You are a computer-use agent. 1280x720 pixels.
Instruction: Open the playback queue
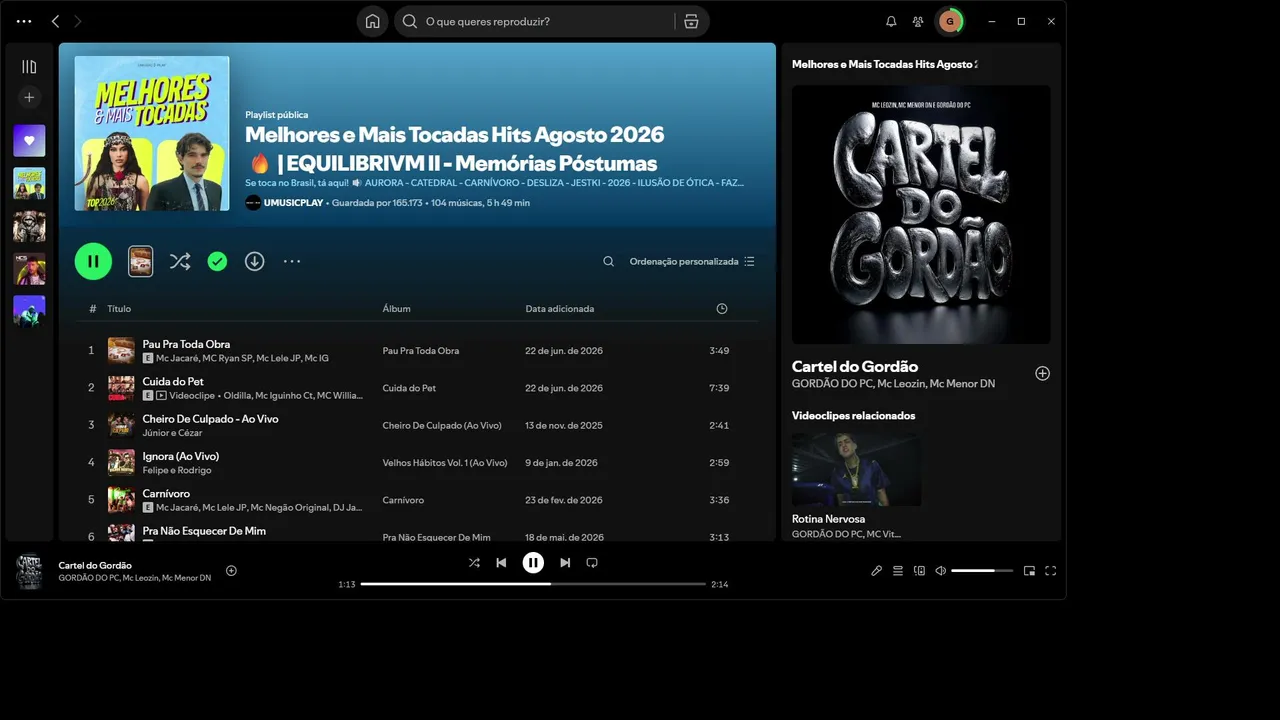[898, 571]
